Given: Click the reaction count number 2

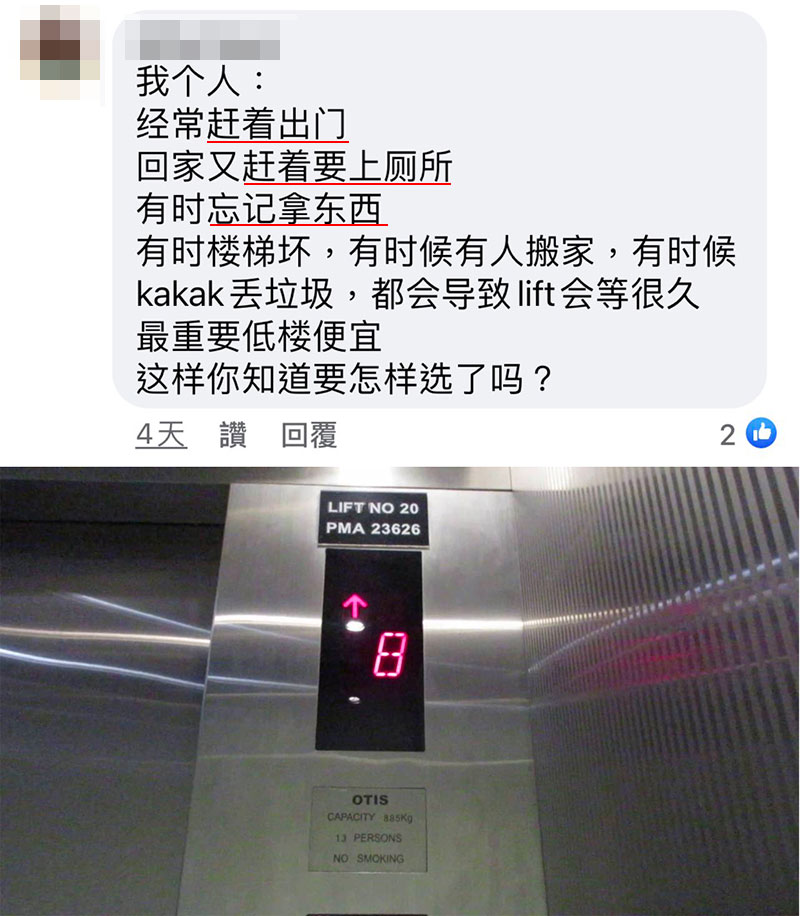Looking at the screenshot, I should pos(728,435).
